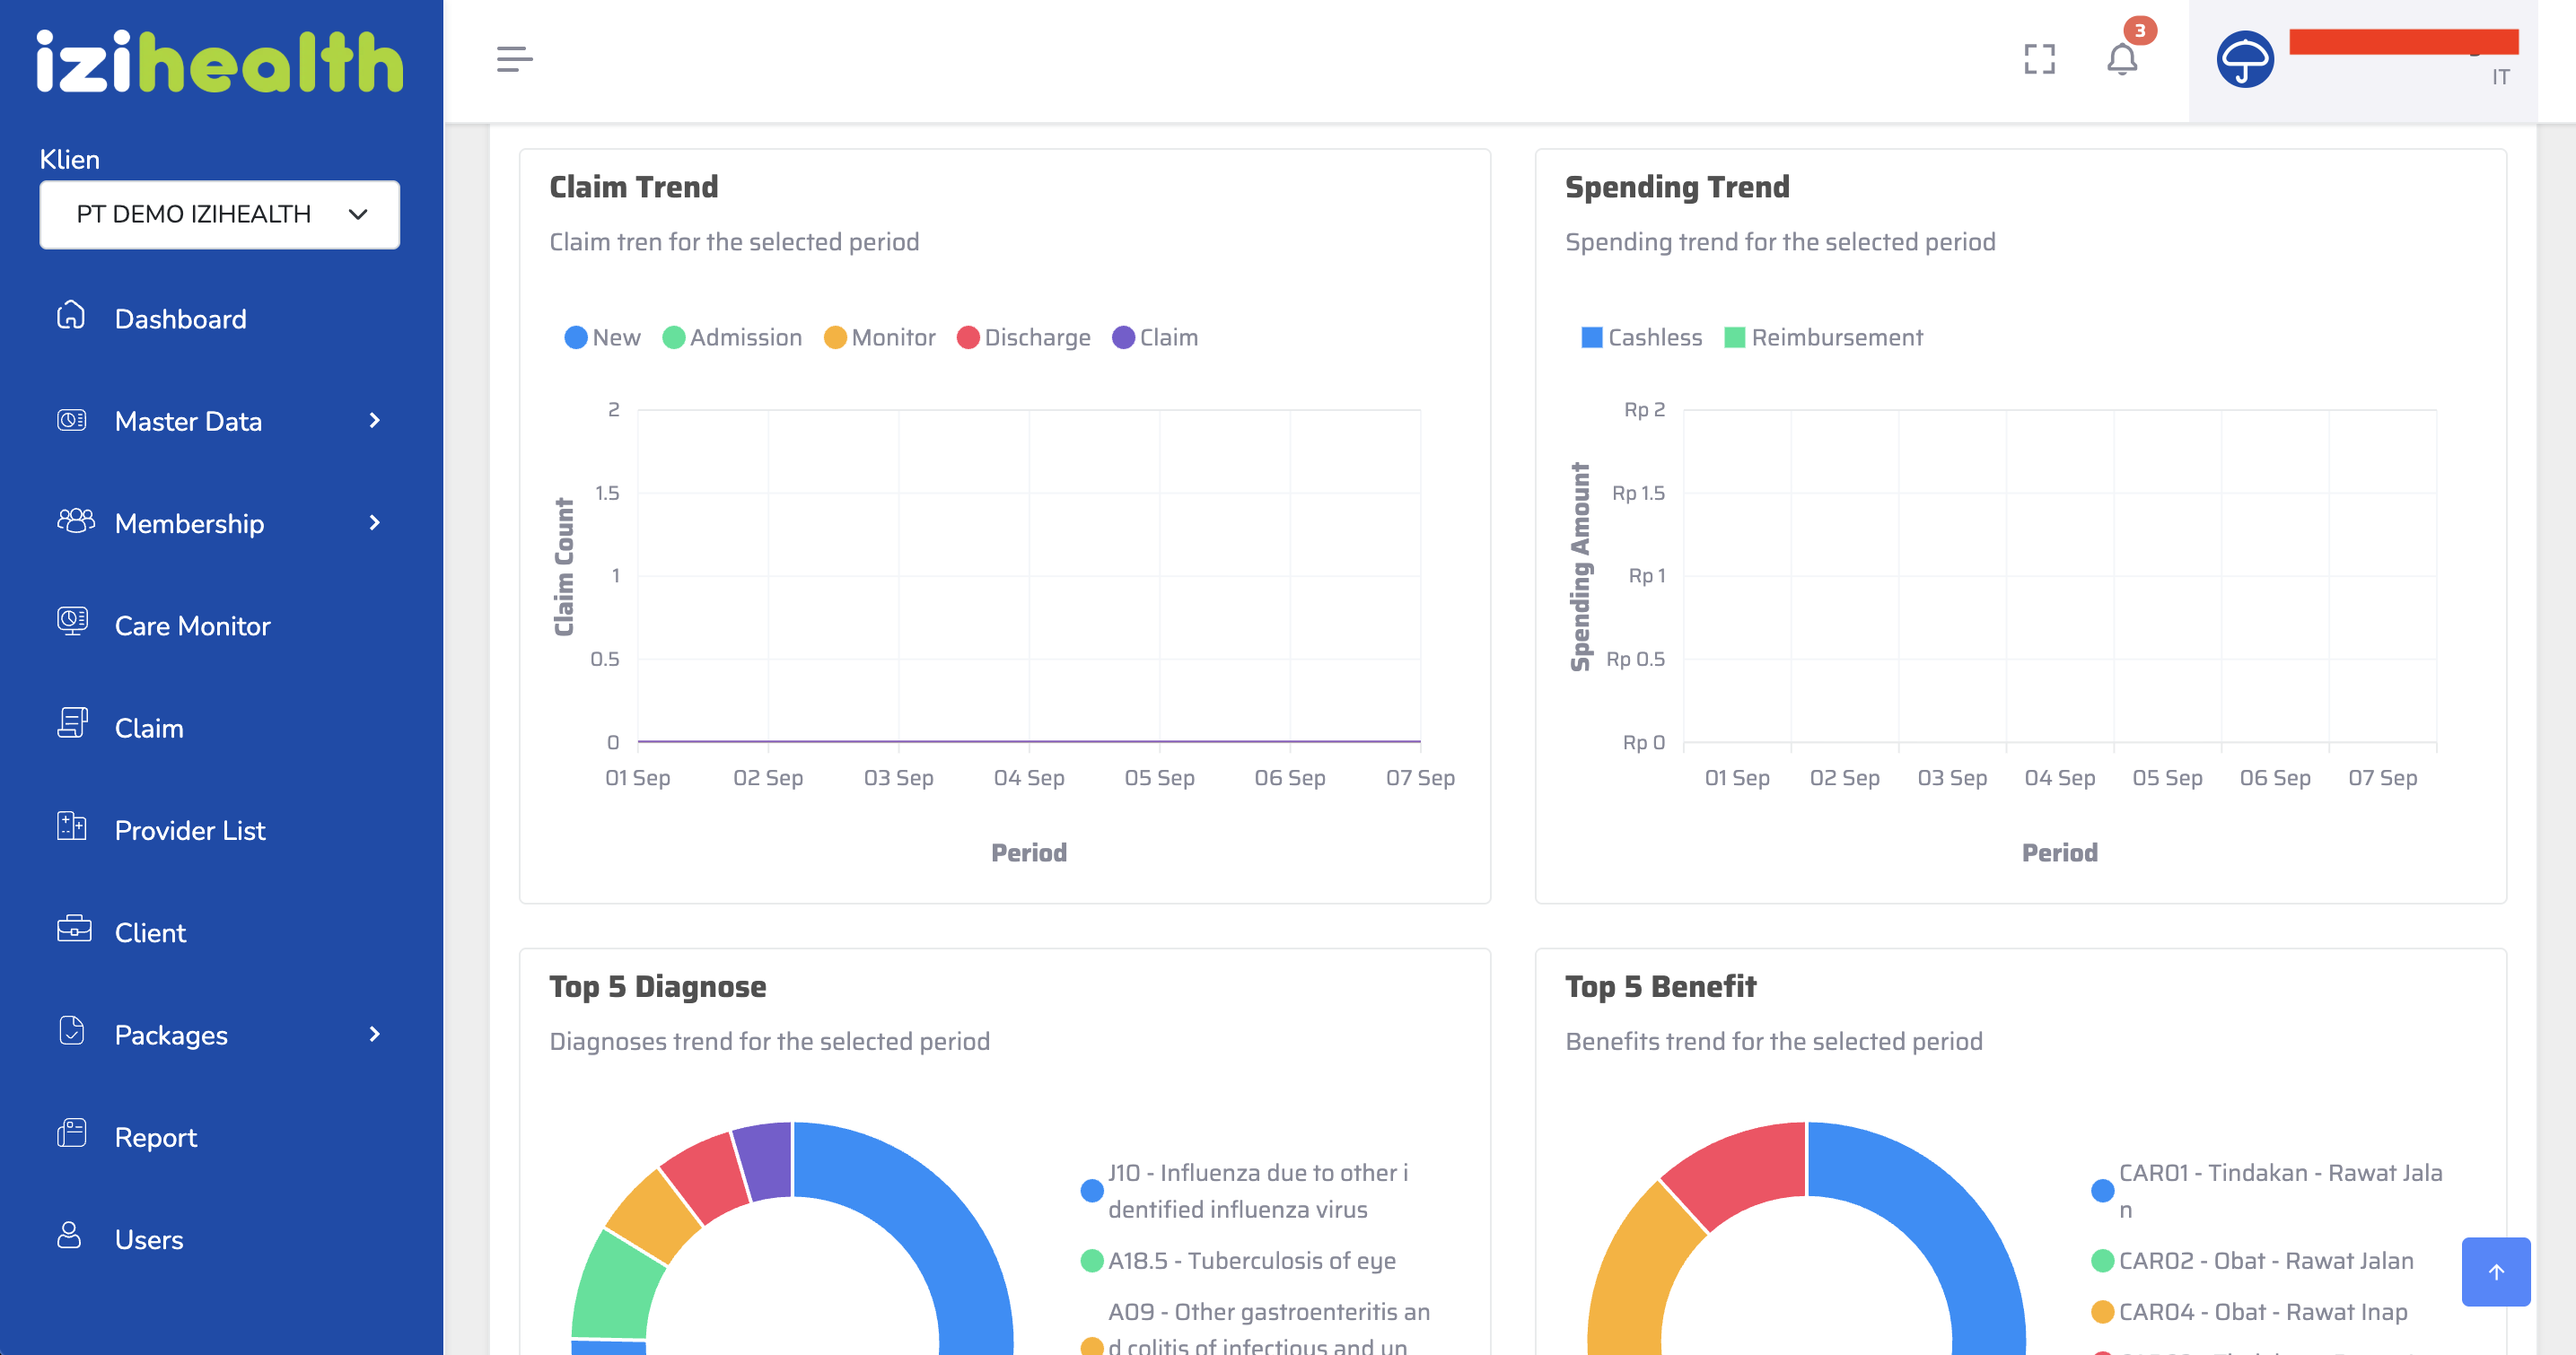Toggle A18.5 Tuberculosis of eye legend entry
The height and width of the screenshot is (1355, 2576).
(1238, 1261)
